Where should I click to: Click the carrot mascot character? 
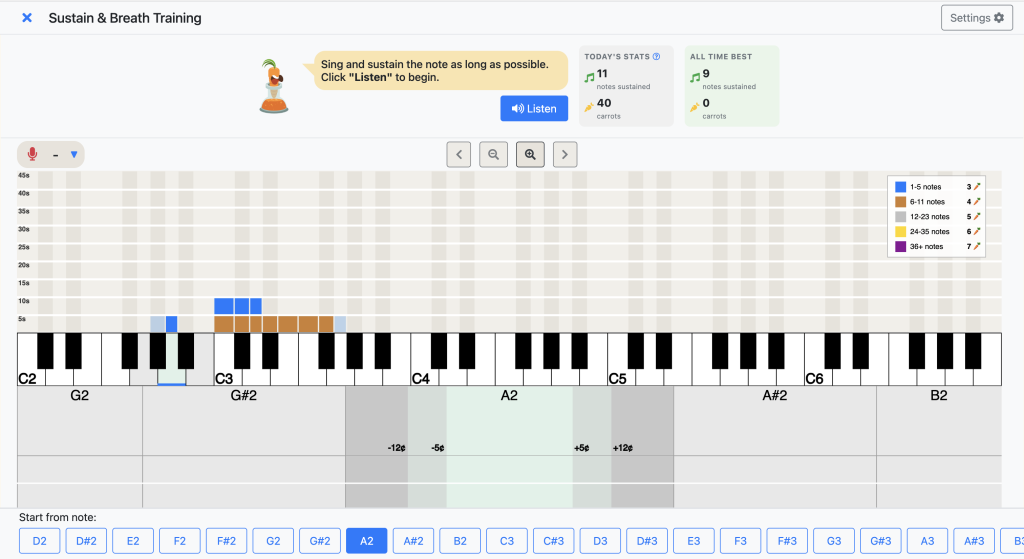click(274, 86)
